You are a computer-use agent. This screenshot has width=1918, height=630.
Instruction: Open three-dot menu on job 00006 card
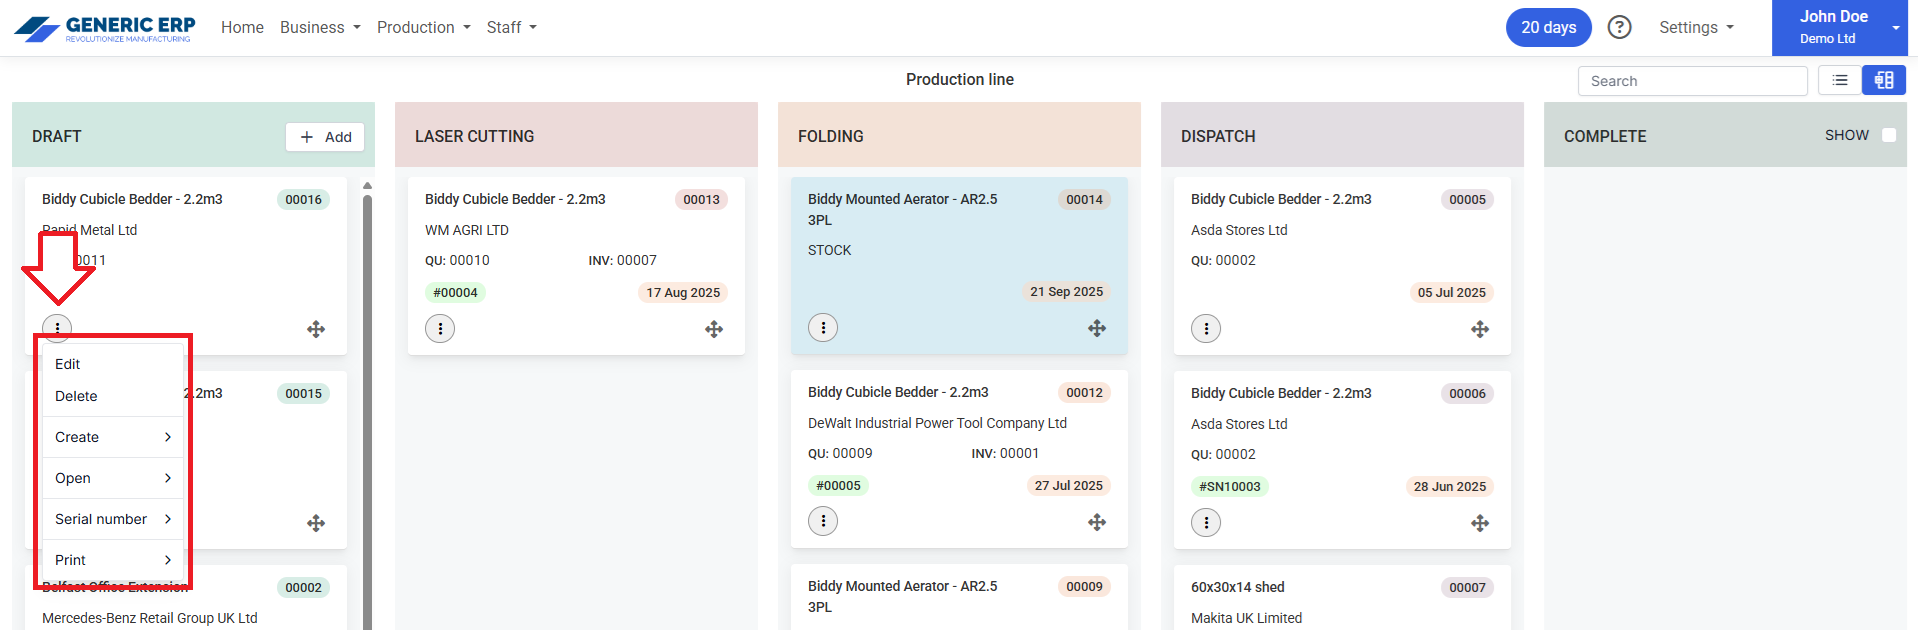[x=1206, y=523]
